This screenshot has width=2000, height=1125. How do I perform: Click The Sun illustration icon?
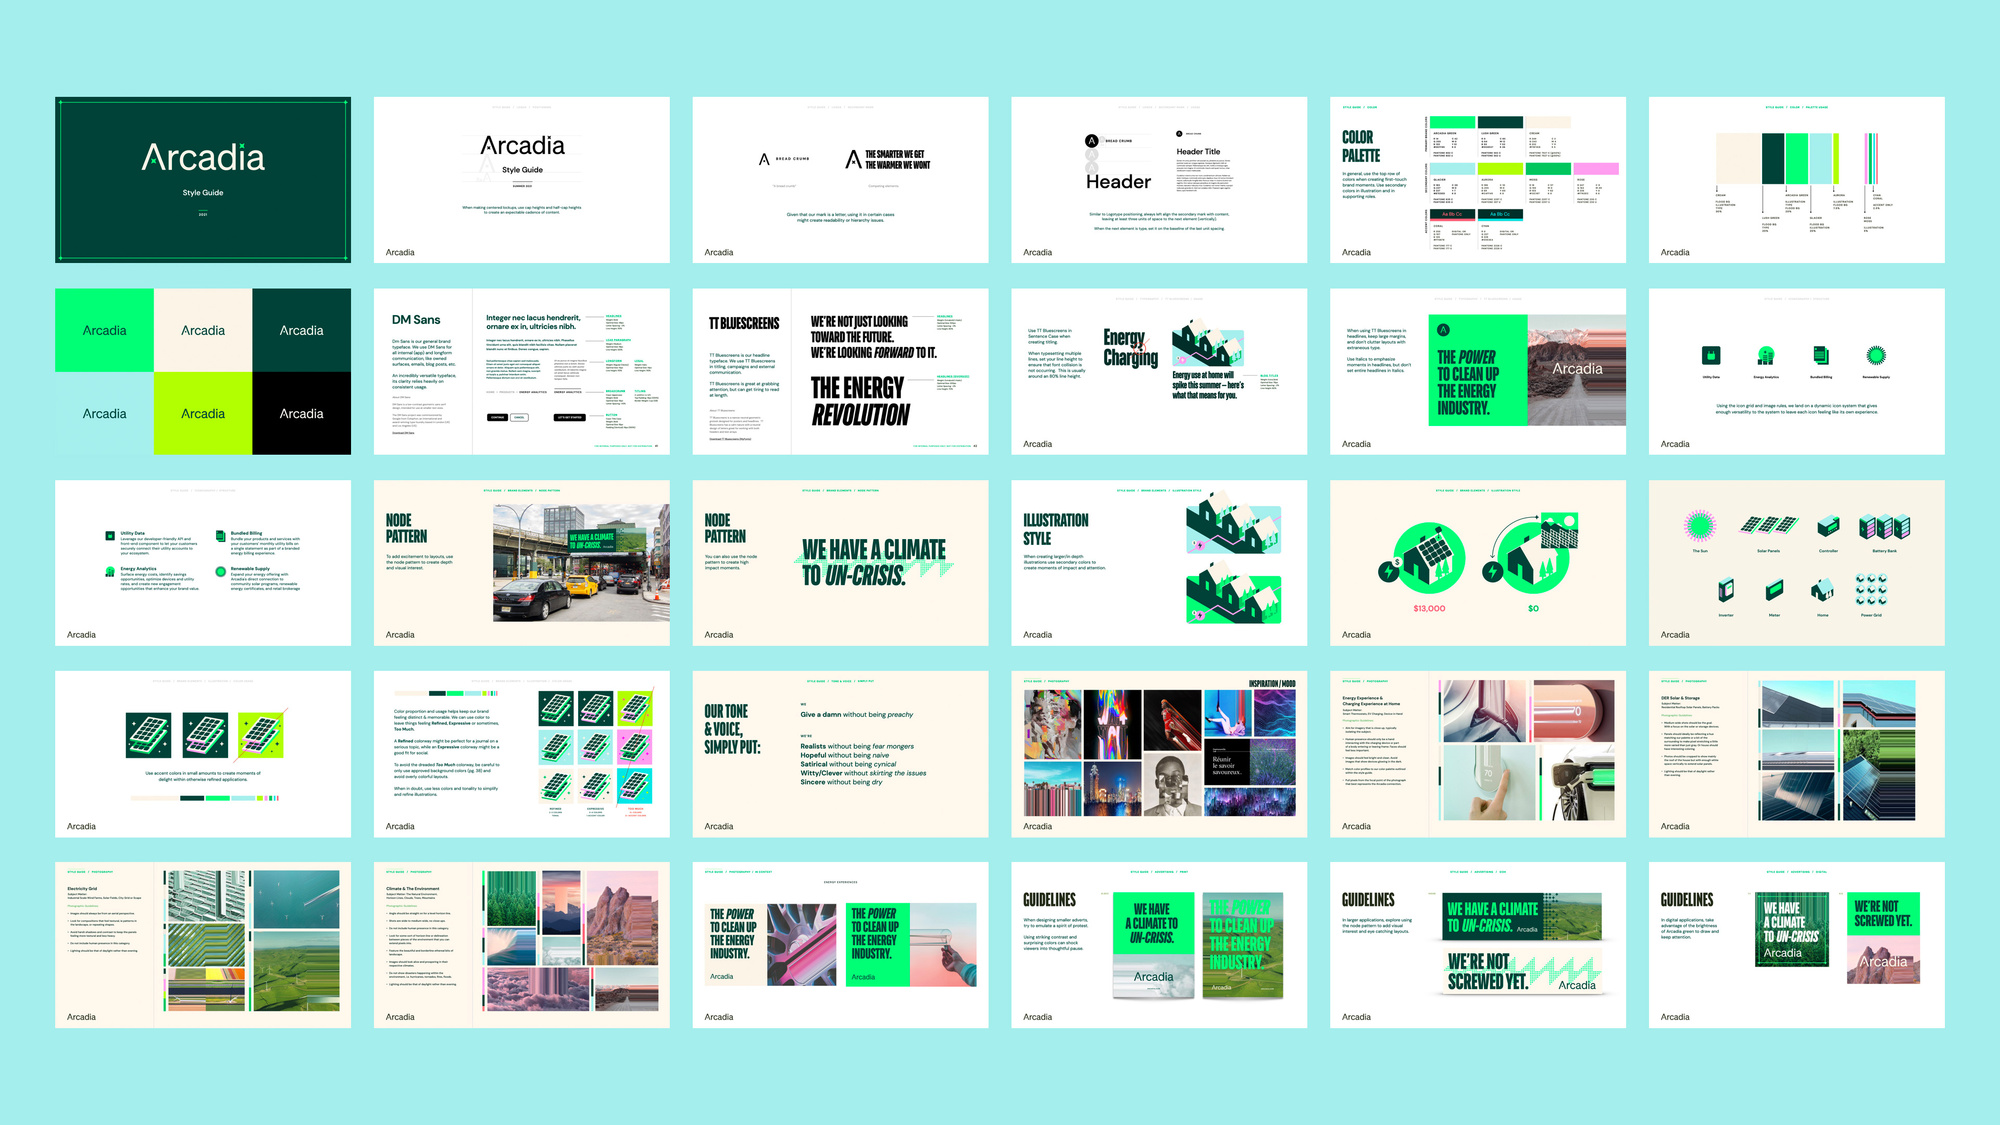coord(1699,525)
